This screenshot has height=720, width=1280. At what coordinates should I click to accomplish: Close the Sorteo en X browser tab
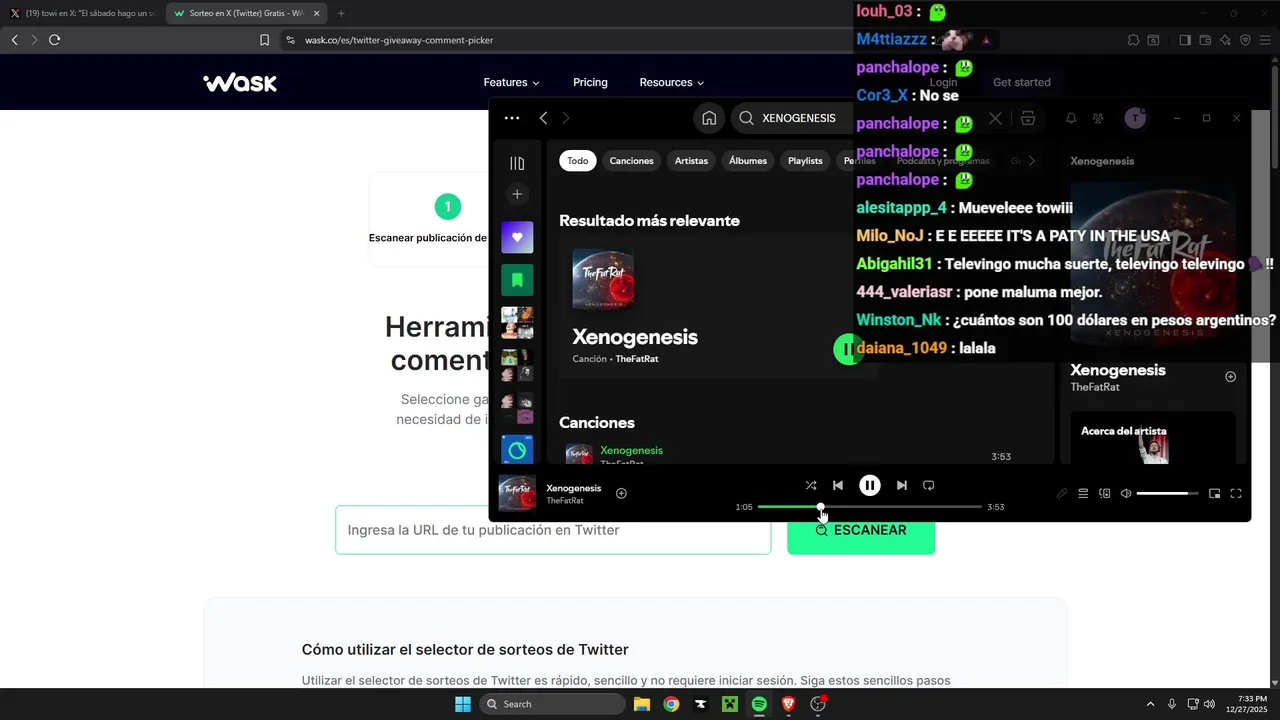coord(318,14)
